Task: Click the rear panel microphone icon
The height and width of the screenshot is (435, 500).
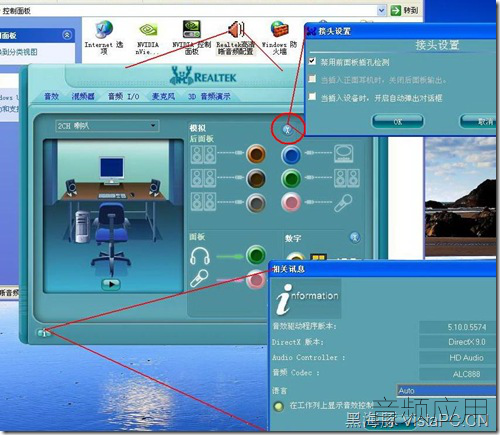Action: coord(343,203)
